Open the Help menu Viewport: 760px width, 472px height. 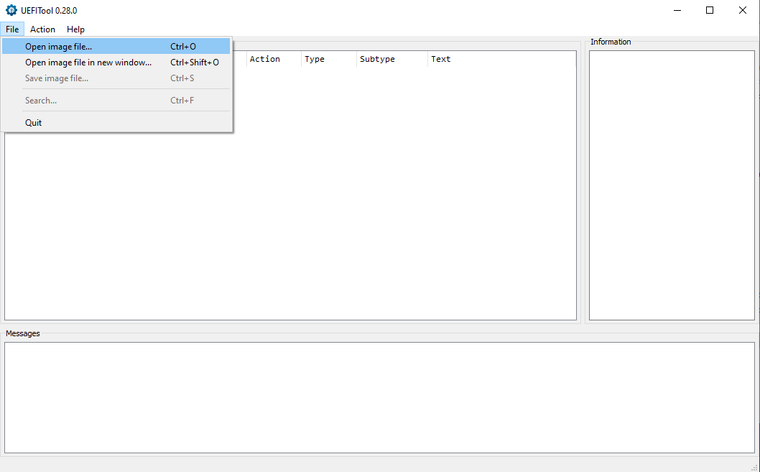coord(76,29)
